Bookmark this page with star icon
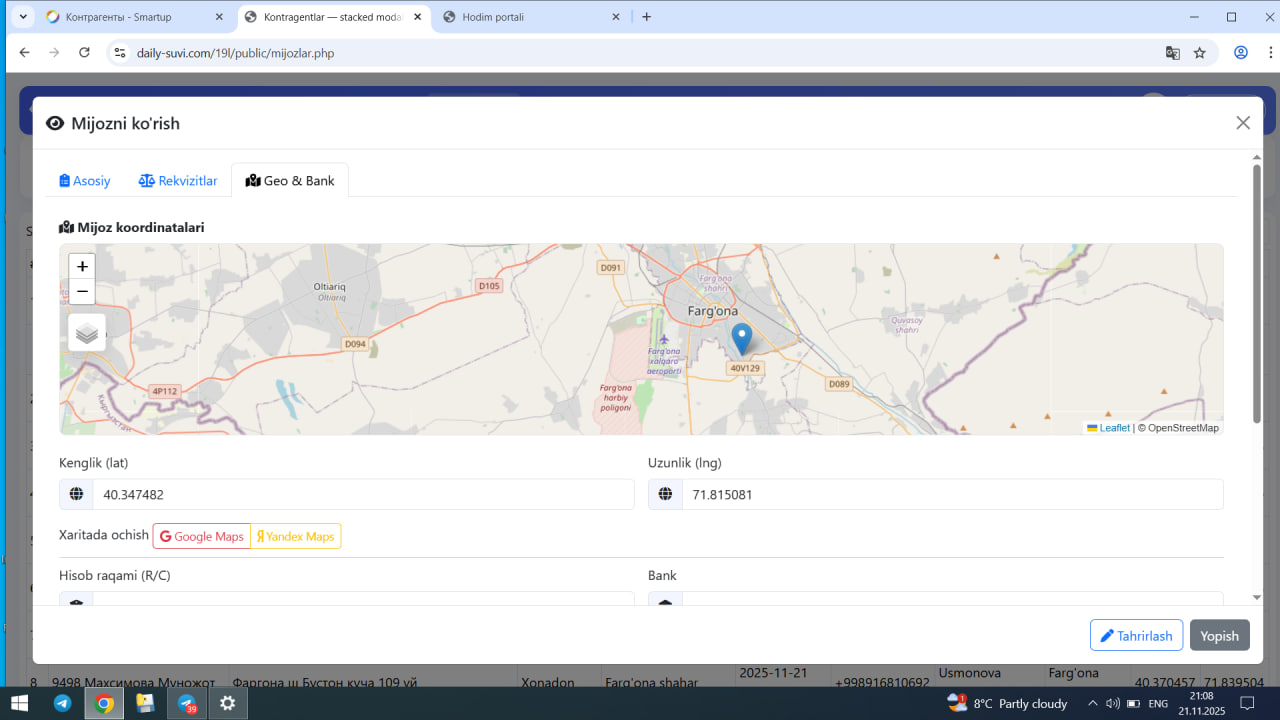1280x720 pixels. point(1200,53)
